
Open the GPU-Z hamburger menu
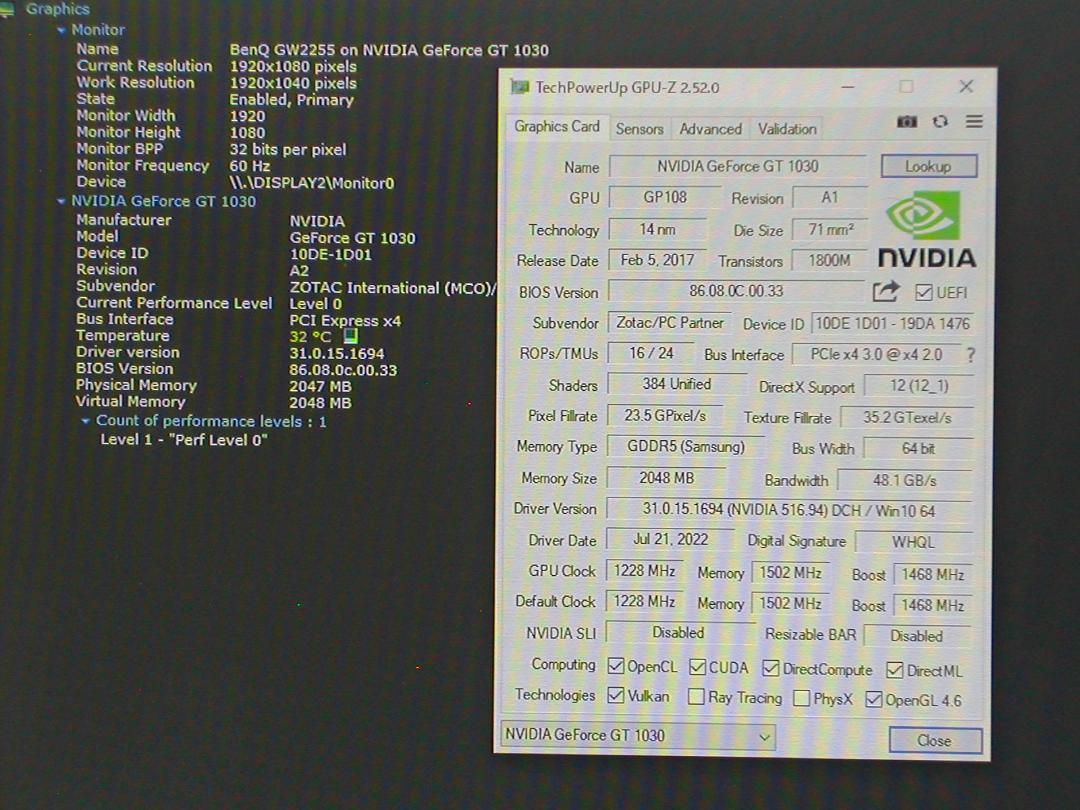(974, 122)
